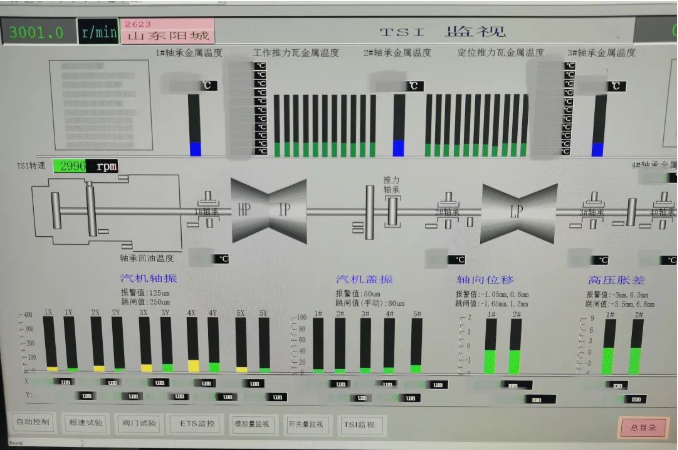The image size is (678, 450).
Task: Switch to the 开关量监视 page
Action: [x=305, y=425]
